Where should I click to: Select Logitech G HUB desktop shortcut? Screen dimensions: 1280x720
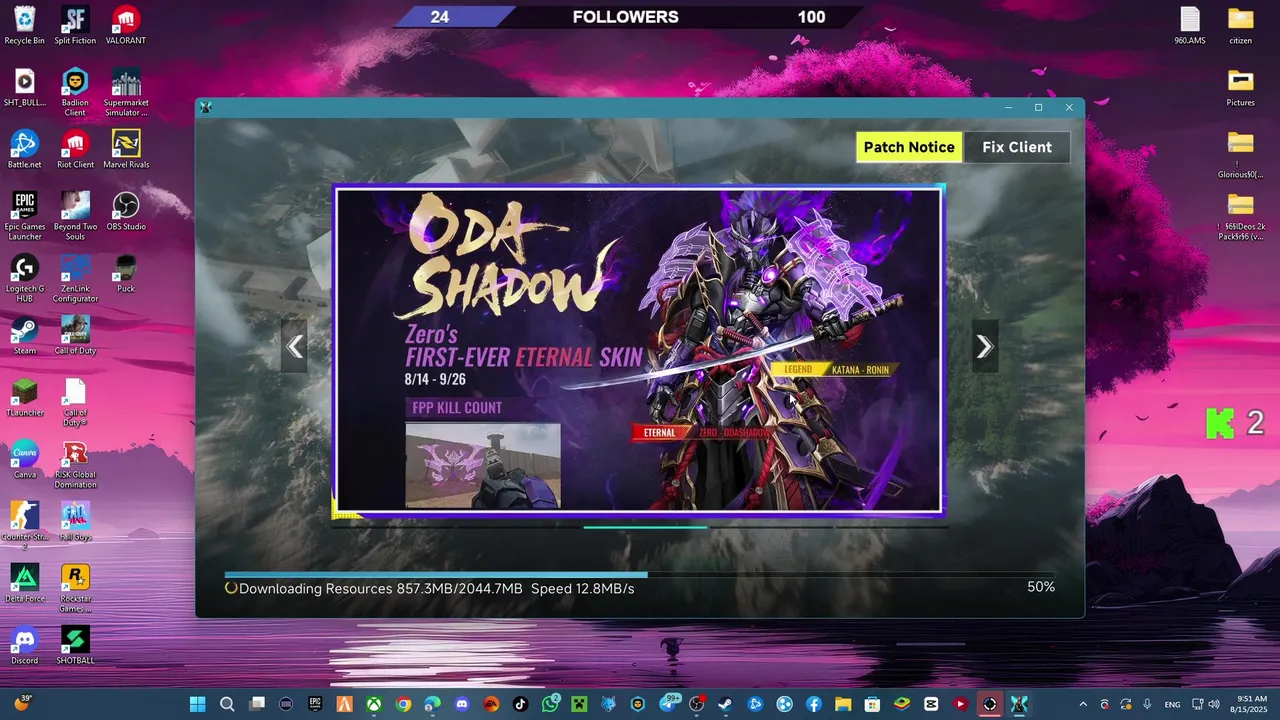(24, 278)
